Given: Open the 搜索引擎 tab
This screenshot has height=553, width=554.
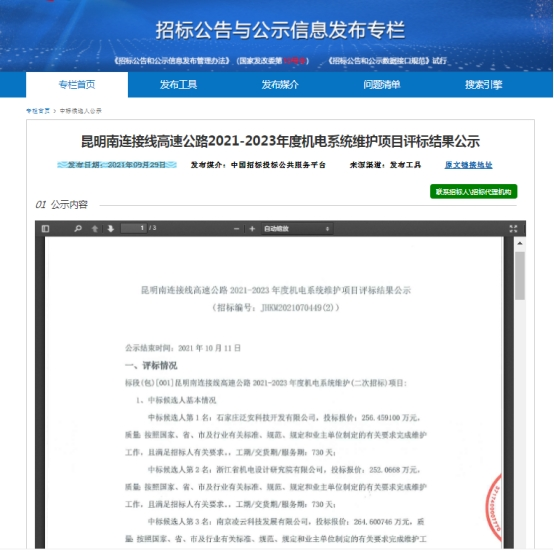Looking at the screenshot, I should (484, 84).
